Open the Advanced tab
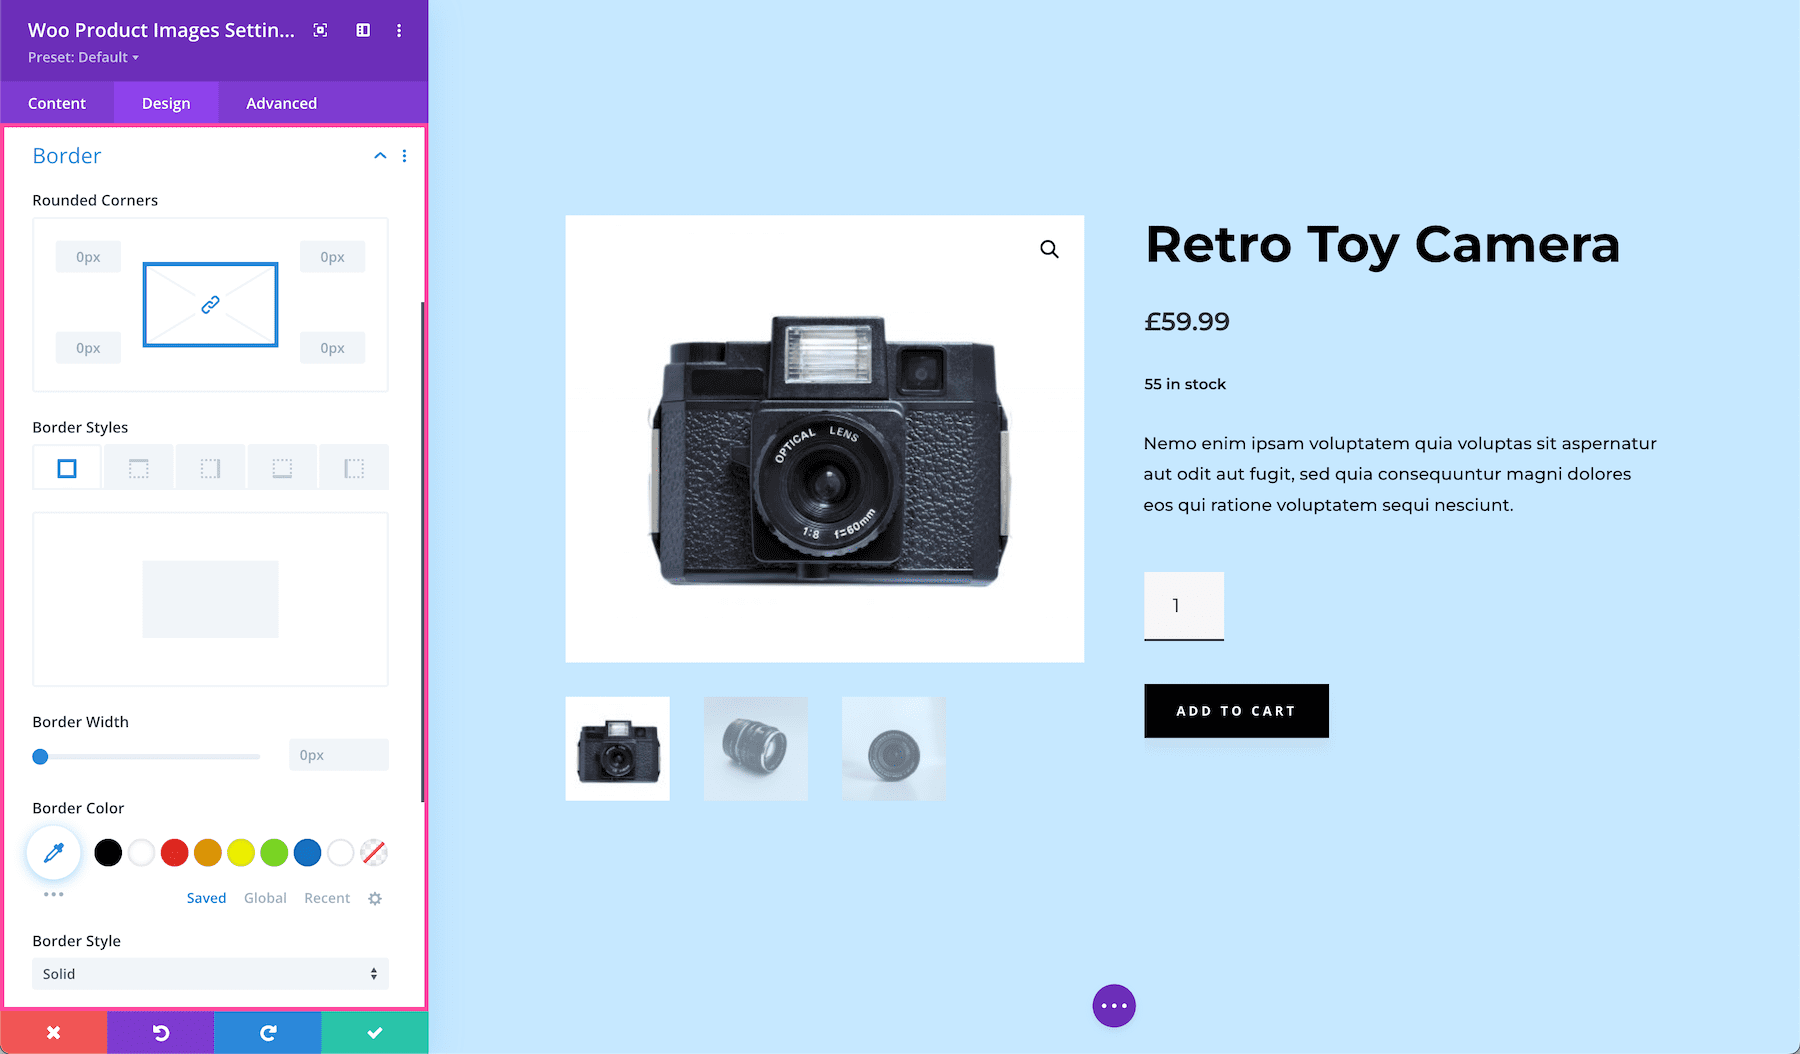 pos(281,103)
